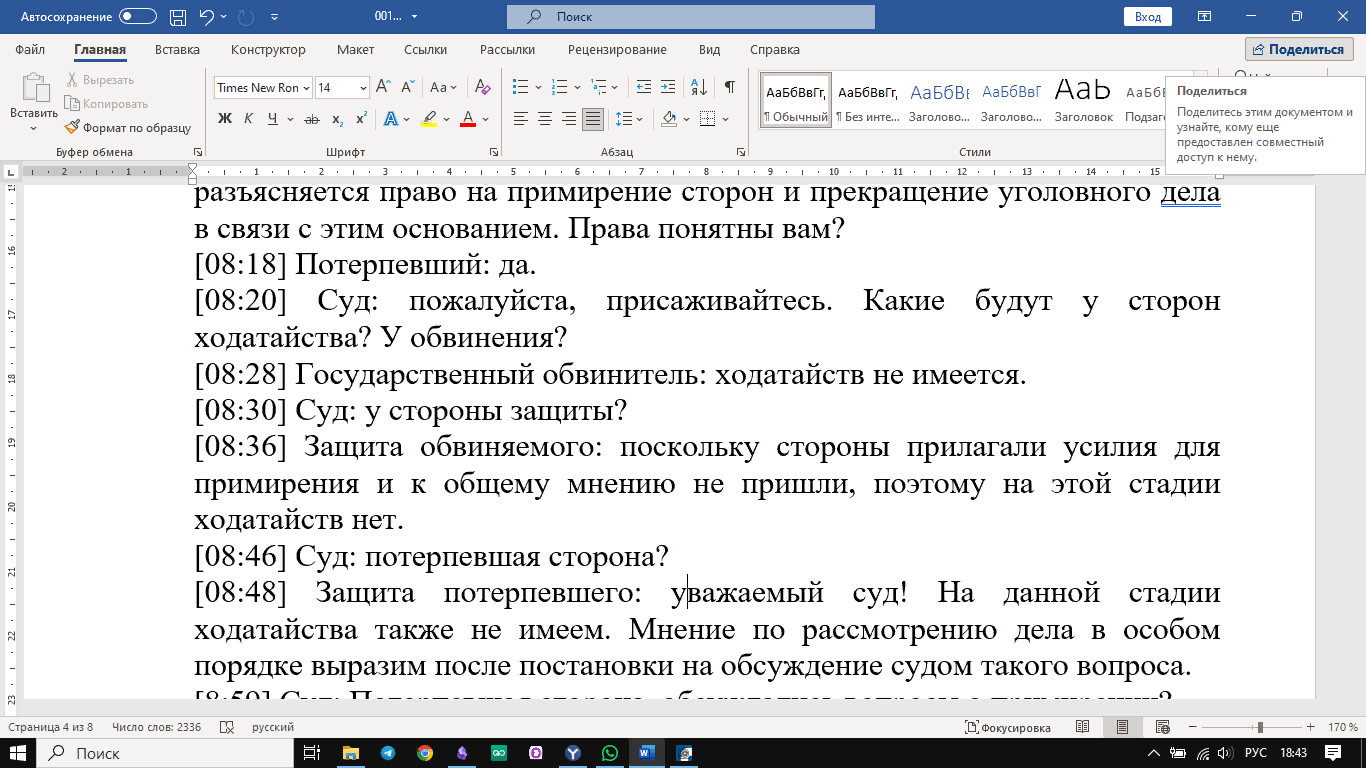Click the Поиск search box in title bar
Screen dimensions: 1366x768
pyautogui.click(x=690, y=17)
